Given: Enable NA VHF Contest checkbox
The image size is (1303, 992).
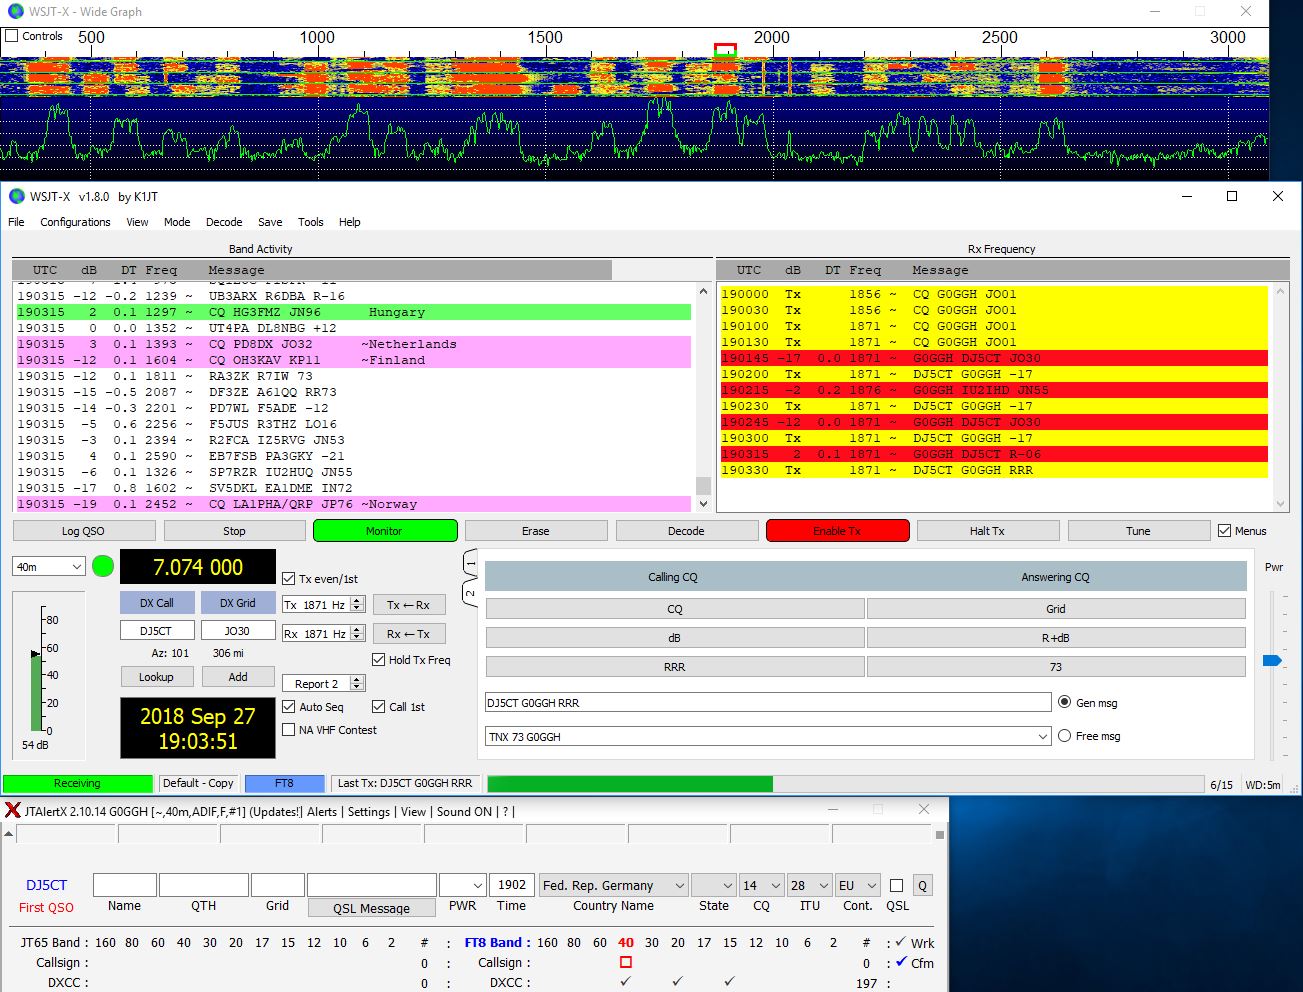Looking at the screenshot, I should (289, 730).
